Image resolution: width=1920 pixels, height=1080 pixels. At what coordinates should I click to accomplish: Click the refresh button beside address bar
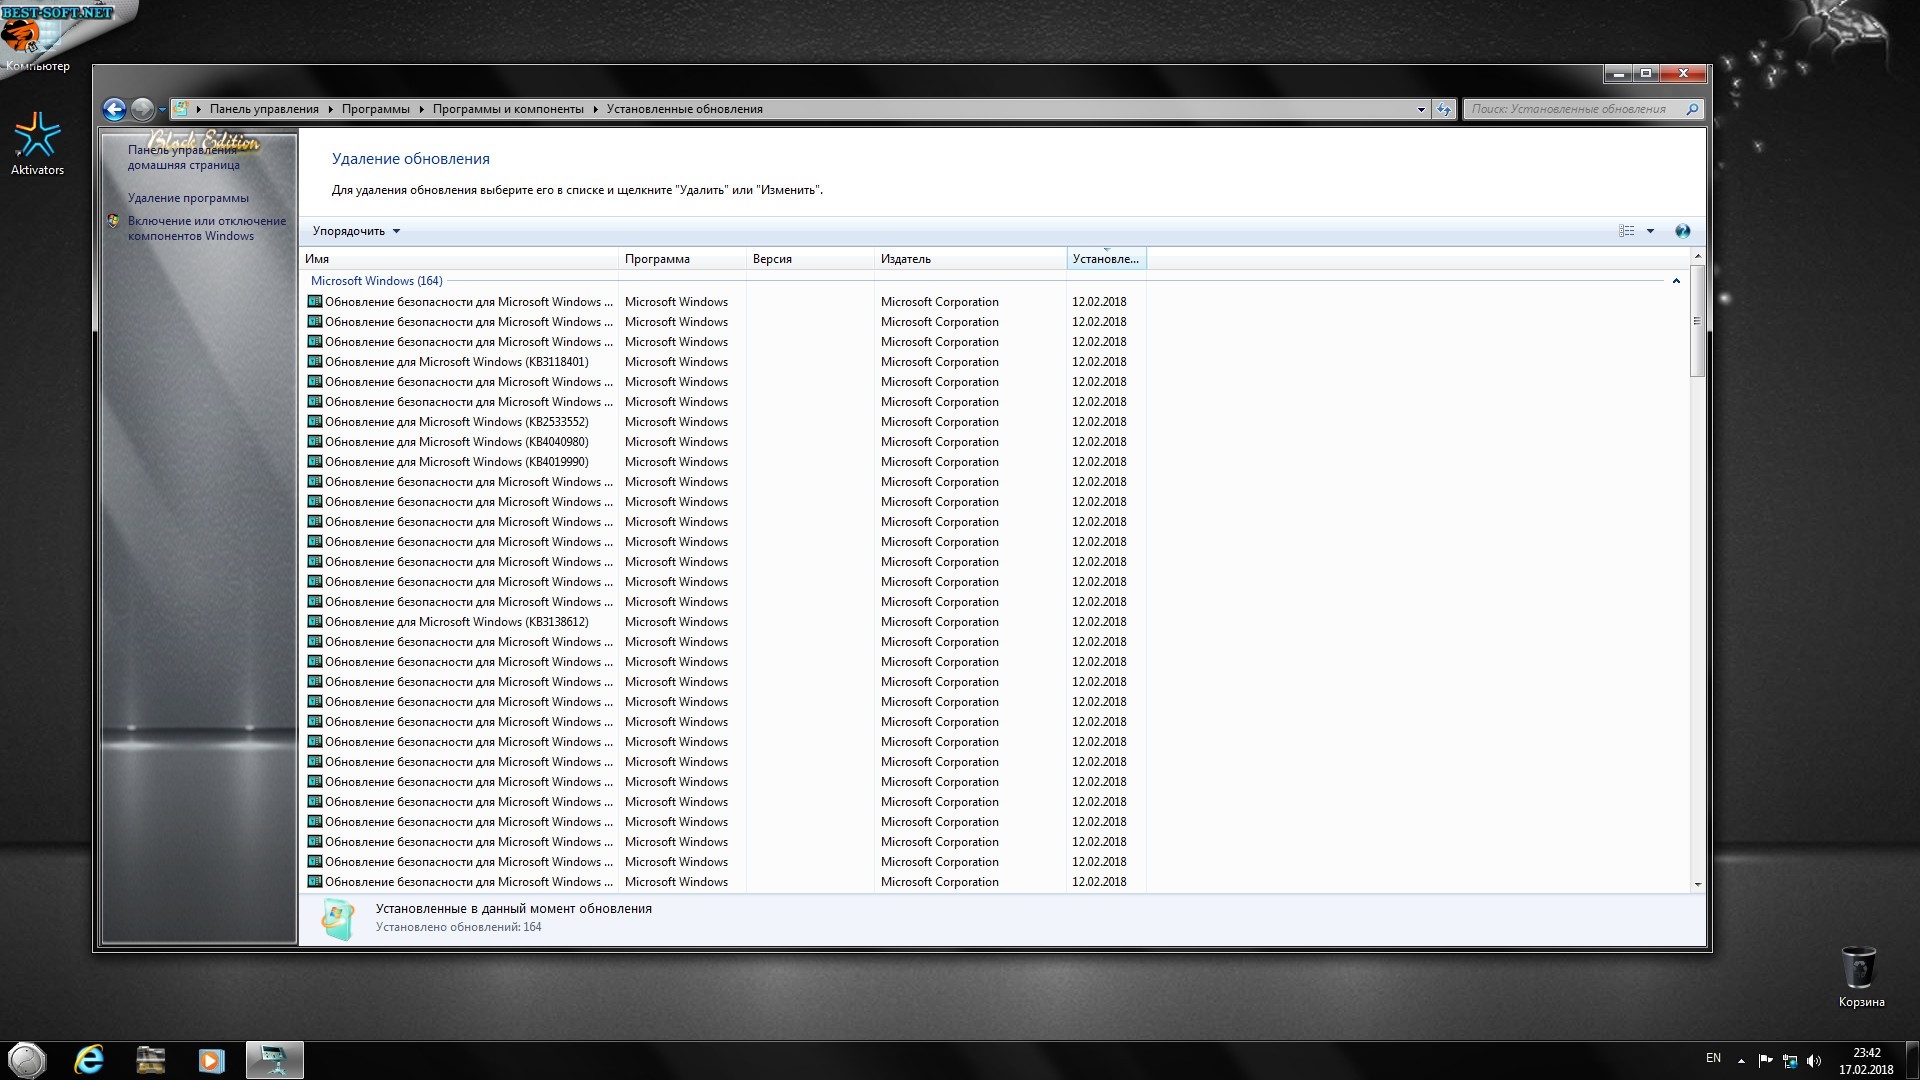point(1444,109)
